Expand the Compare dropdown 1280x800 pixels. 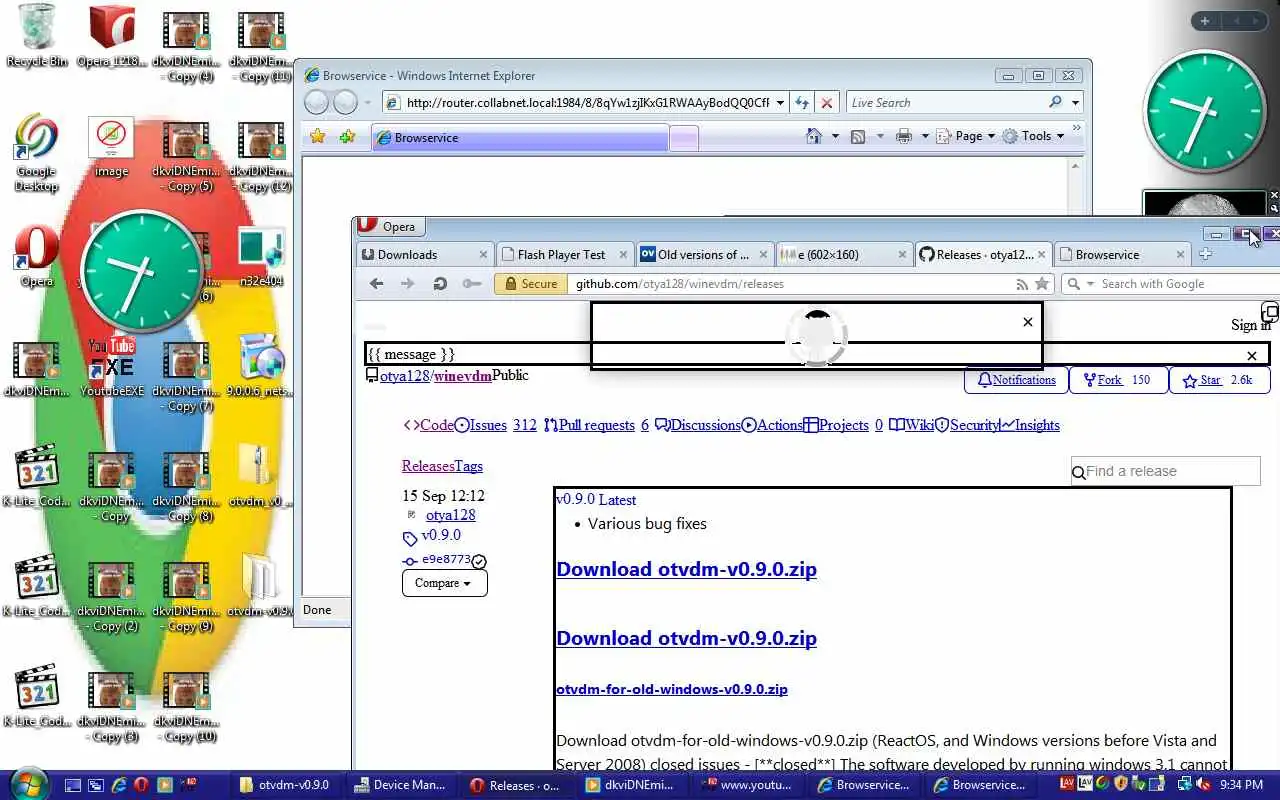(444, 583)
